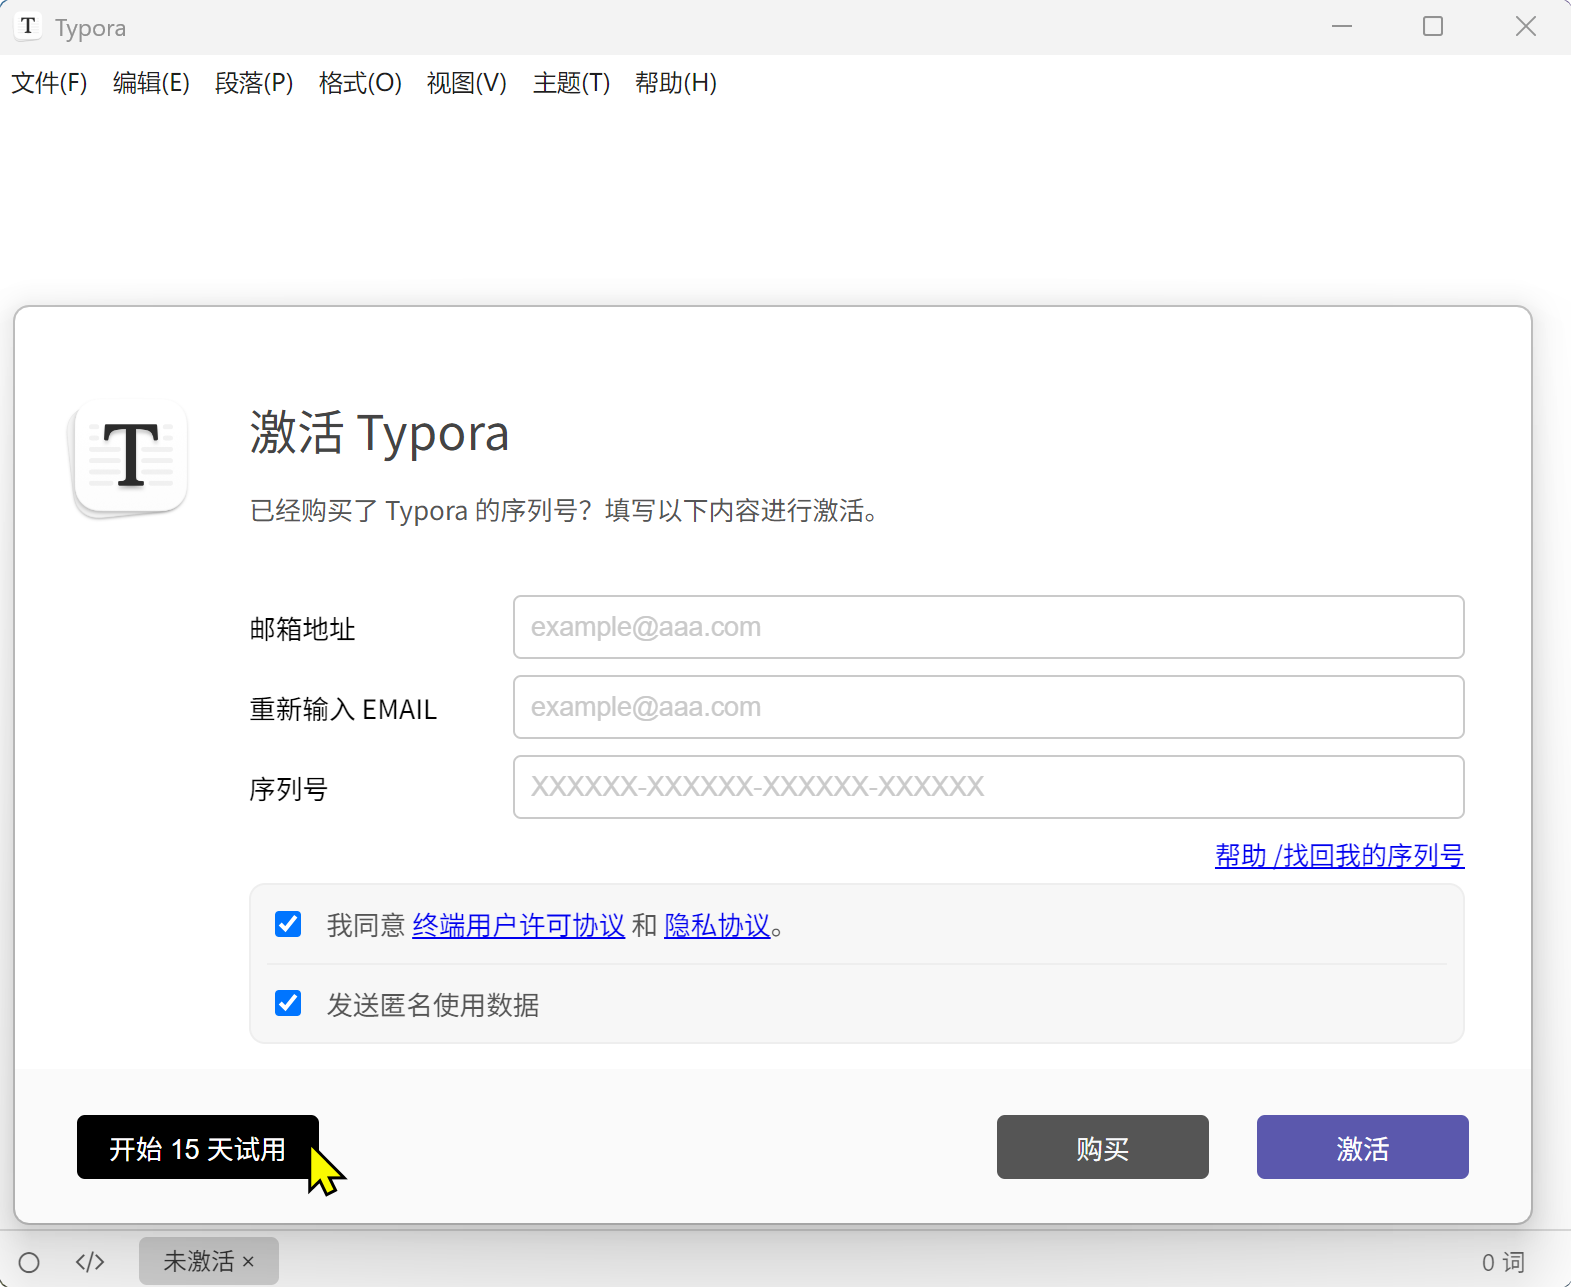Switch to source code mode icon
Image resolution: width=1571 pixels, height=1287 pixels.
pos(90,1262)
